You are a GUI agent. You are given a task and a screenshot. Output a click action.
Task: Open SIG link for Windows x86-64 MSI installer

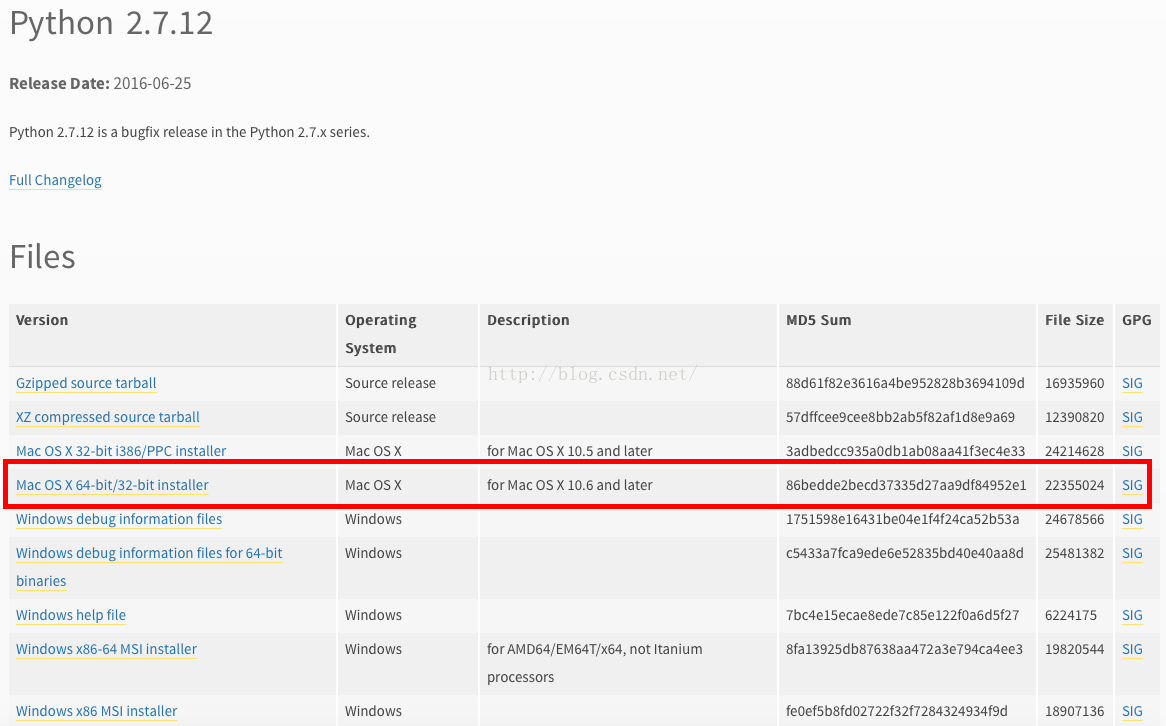(x=1132, y=649)
